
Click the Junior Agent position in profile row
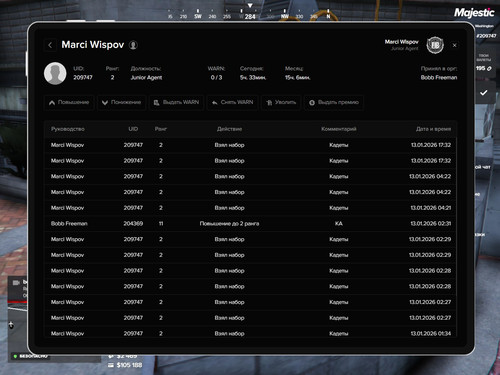[x=146, y=78]
